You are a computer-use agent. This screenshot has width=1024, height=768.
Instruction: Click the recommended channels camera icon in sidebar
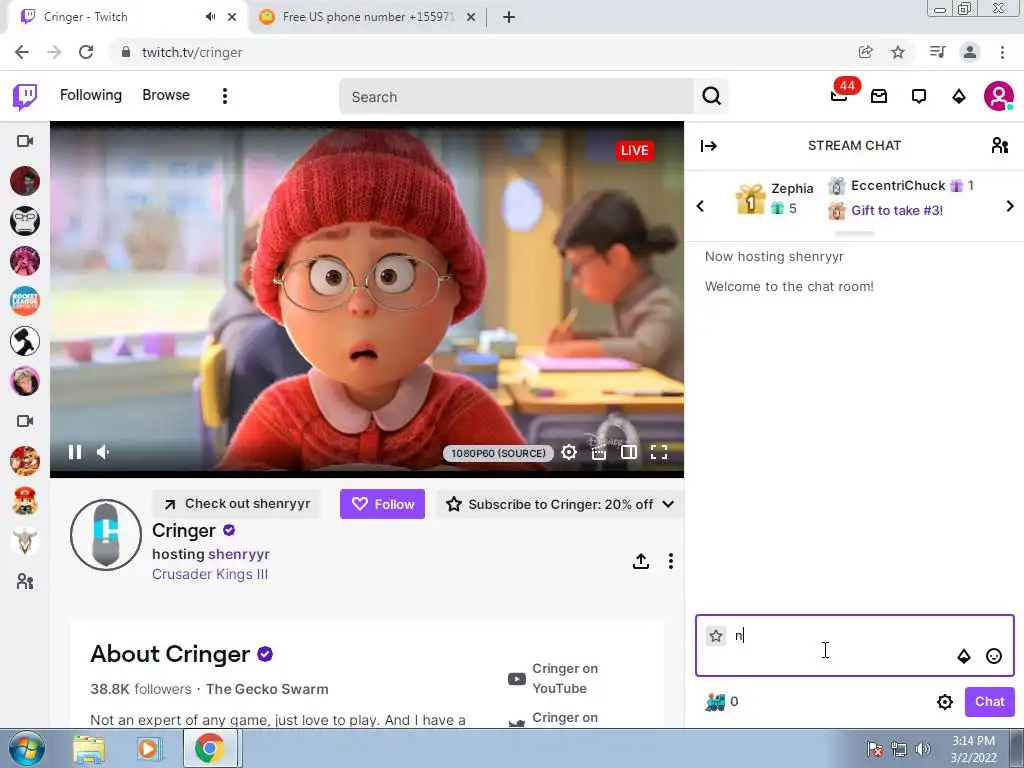click(25, 421)
